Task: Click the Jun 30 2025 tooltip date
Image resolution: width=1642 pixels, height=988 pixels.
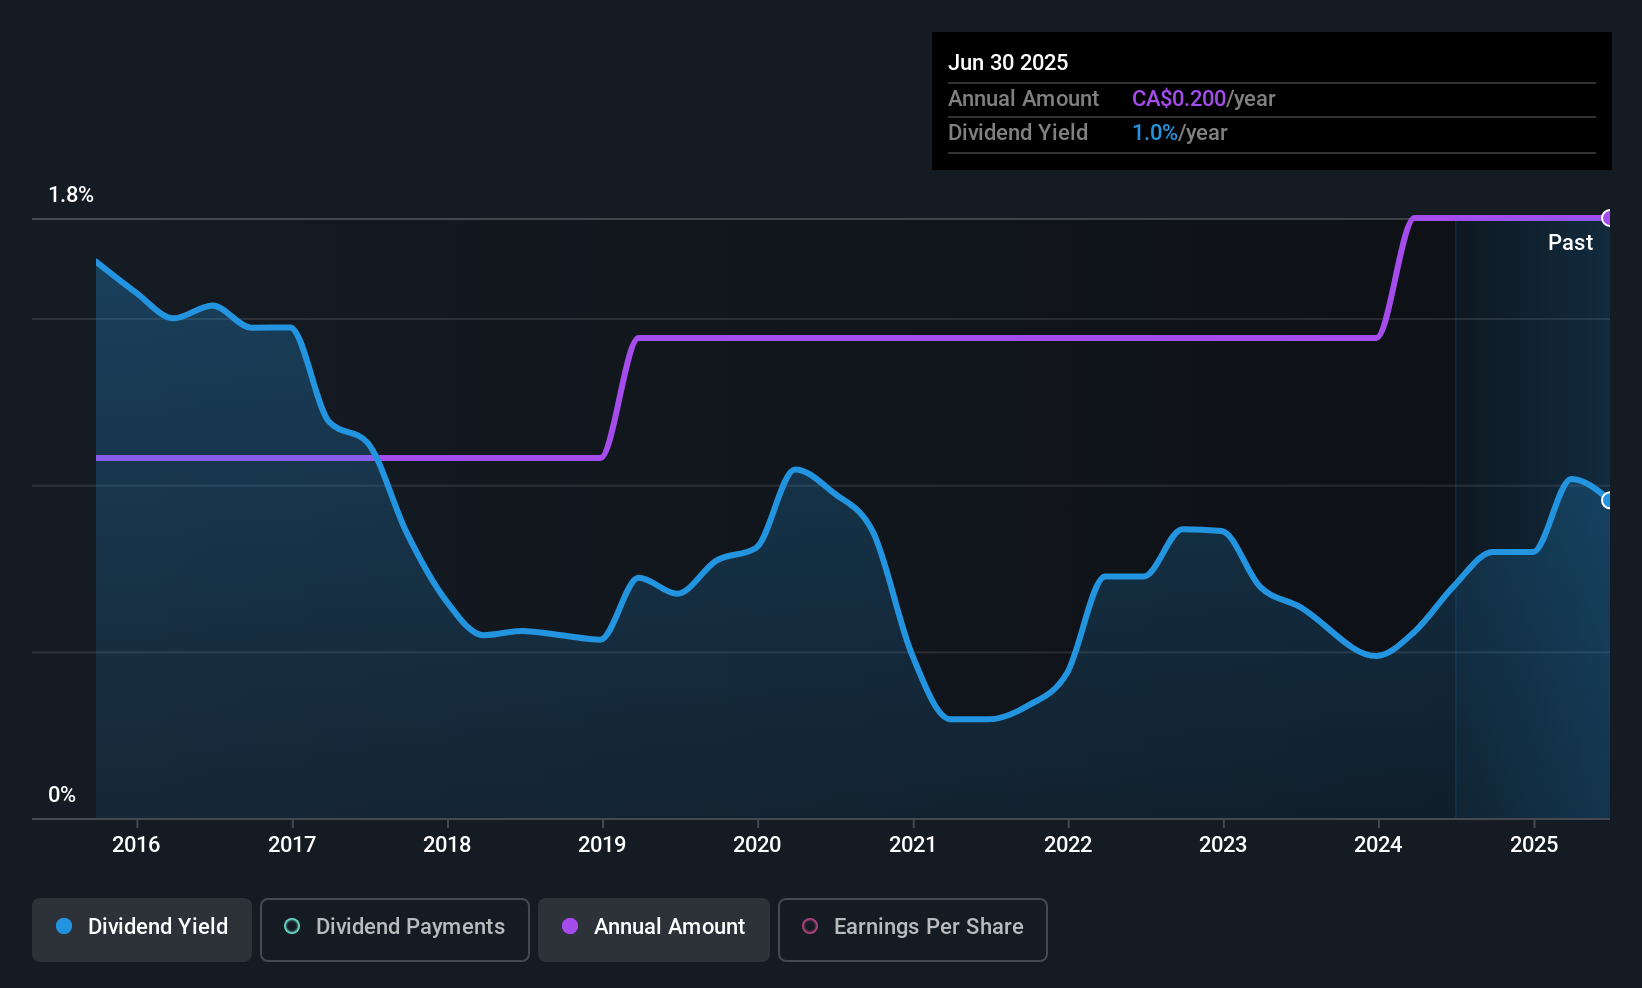Action: tap(1008, 63)
